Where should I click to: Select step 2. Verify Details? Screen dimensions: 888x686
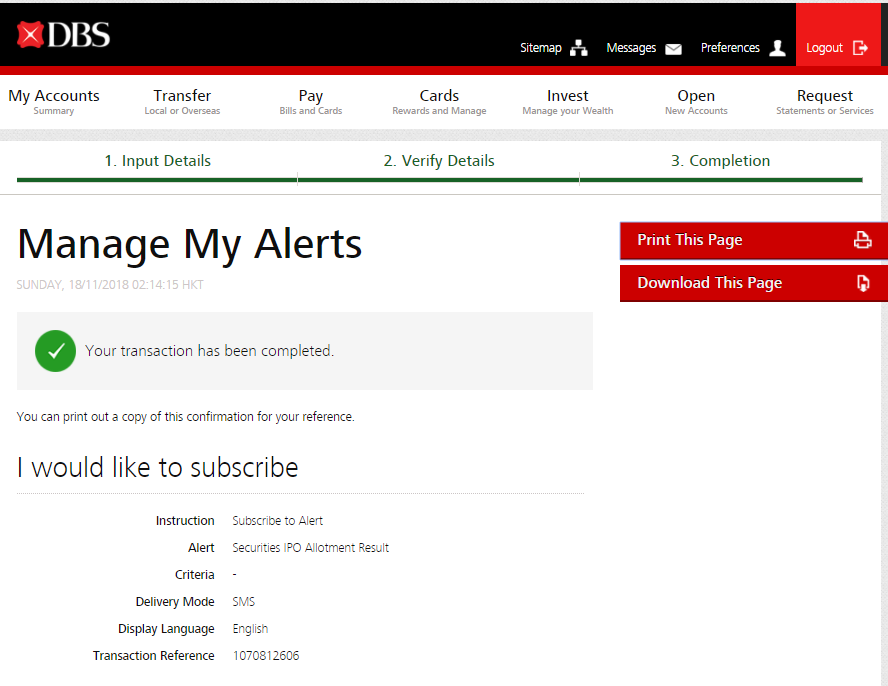pyautogui.click(x=438, y=161)
